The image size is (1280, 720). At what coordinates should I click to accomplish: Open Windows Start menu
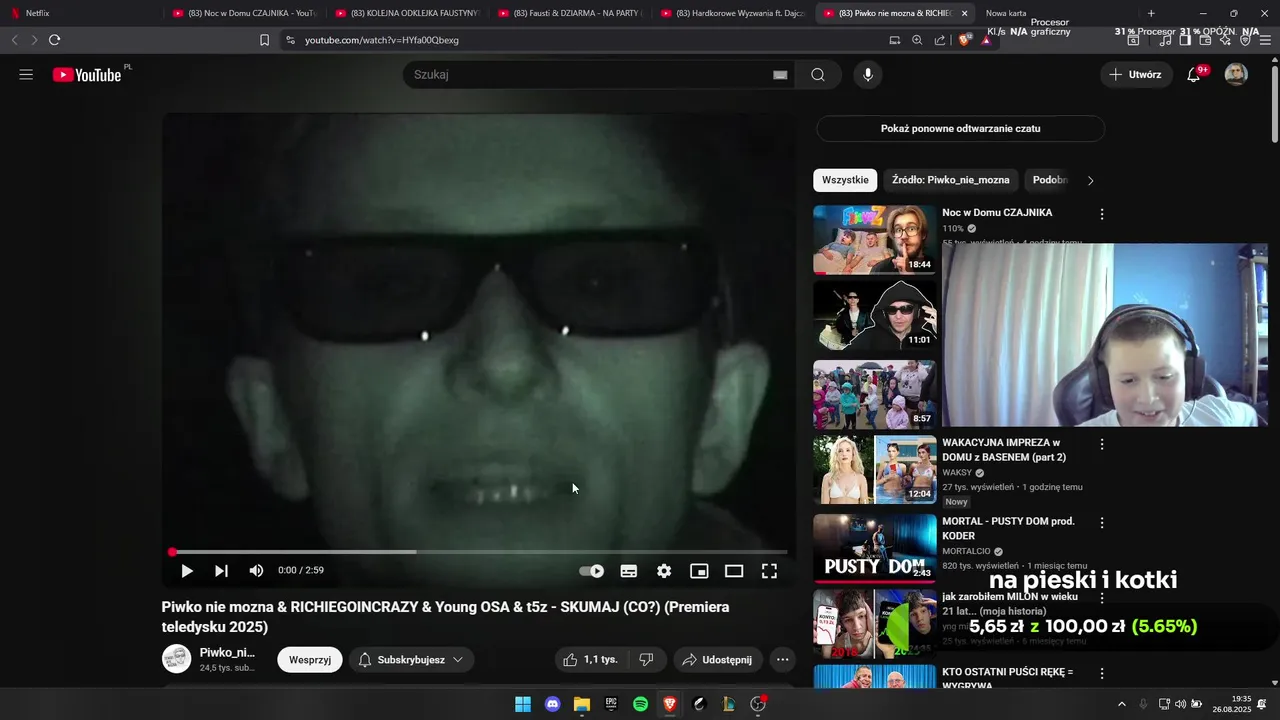(x=523, y=704)
